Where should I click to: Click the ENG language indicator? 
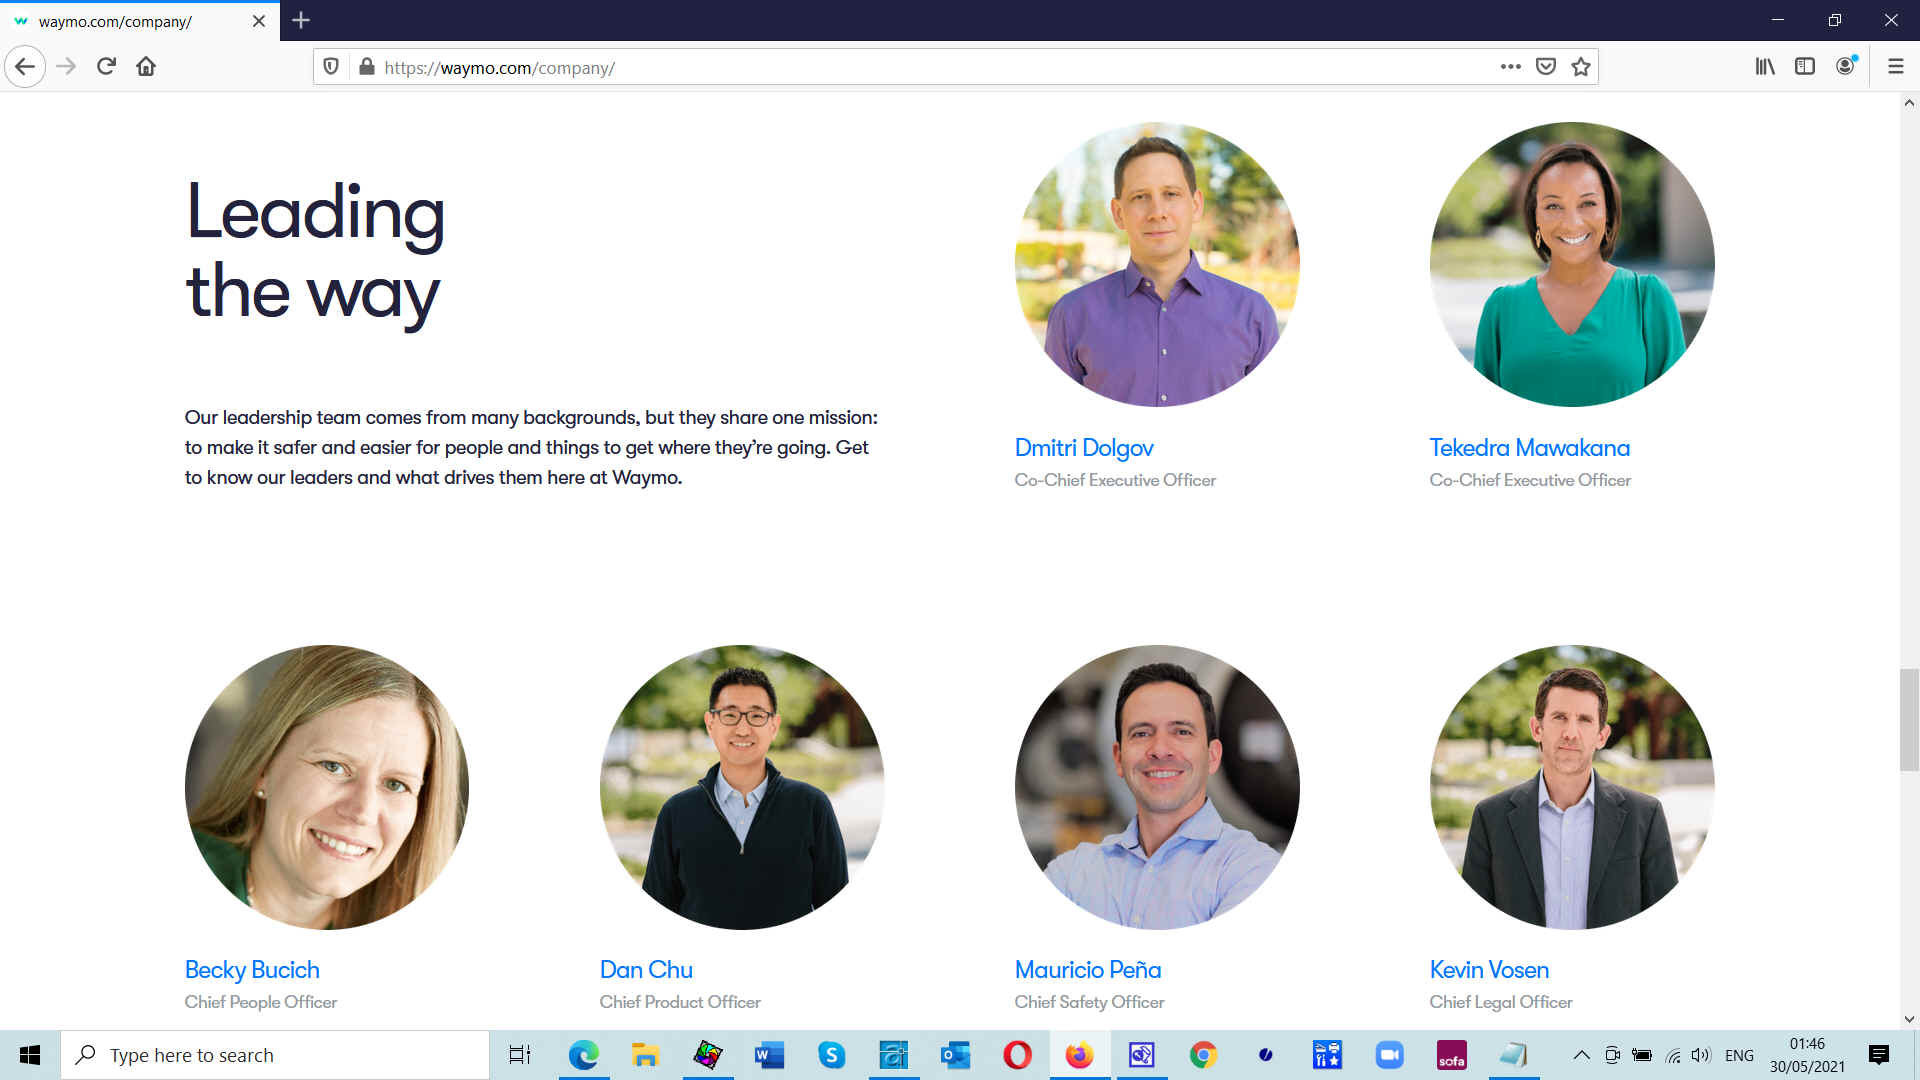1739,1055
